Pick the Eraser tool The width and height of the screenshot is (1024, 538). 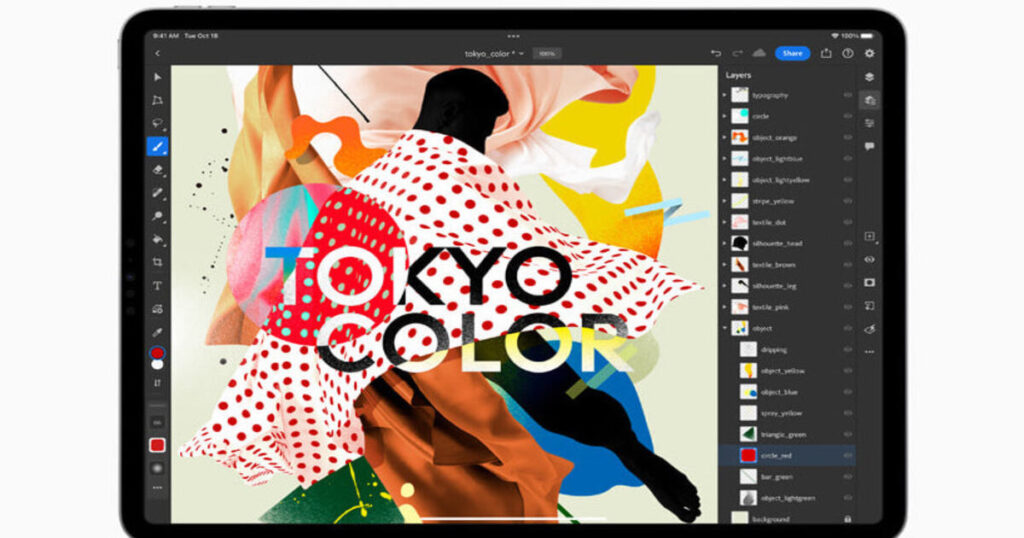tap(157, 170)
